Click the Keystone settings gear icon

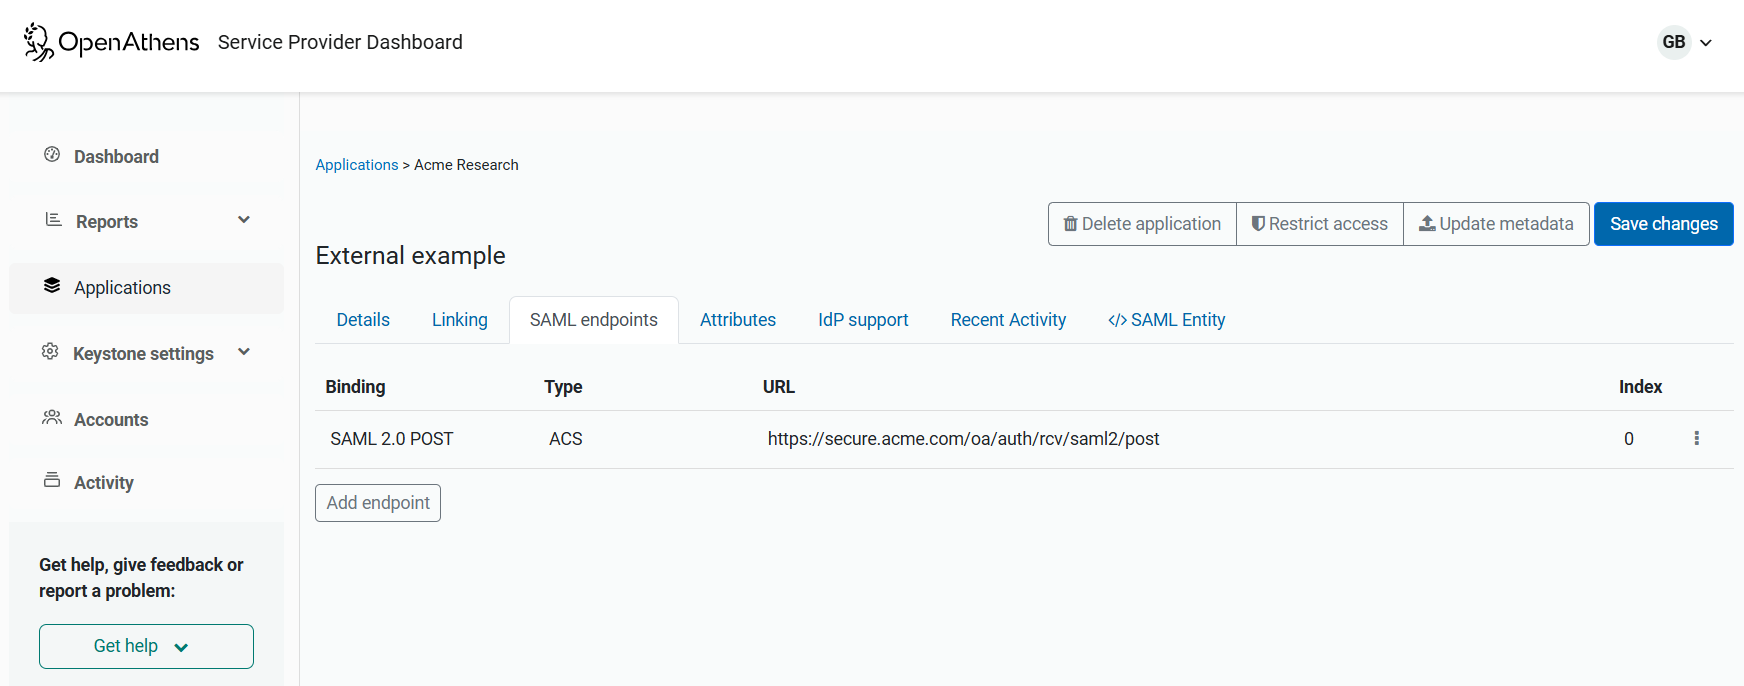pos(50,351)
